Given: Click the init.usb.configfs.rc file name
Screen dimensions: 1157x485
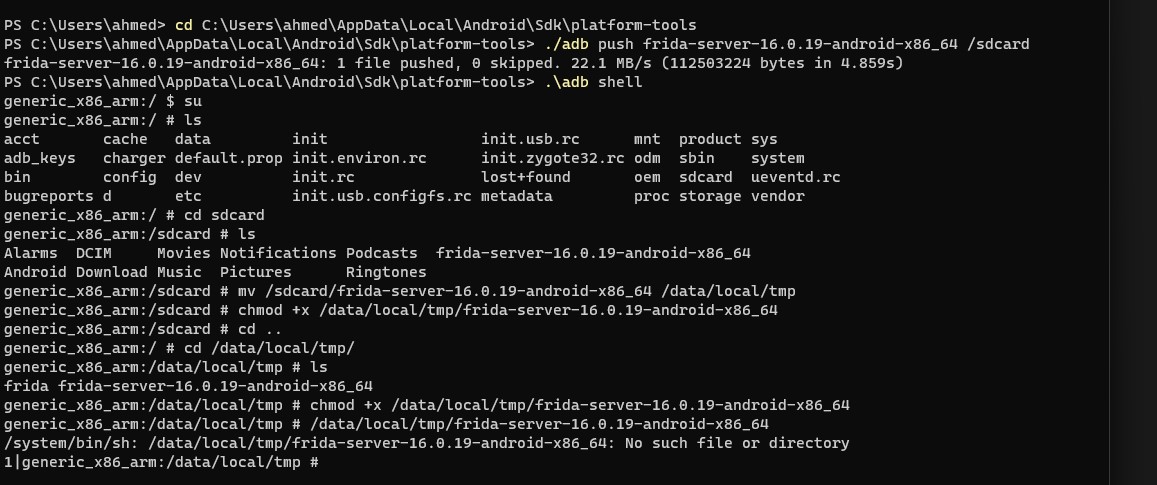Looking at the screenshot, I should click(381, 196).
